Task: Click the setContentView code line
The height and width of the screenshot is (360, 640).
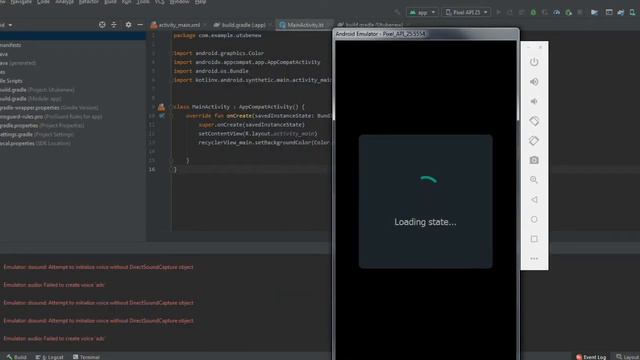Action: (258, 133)
